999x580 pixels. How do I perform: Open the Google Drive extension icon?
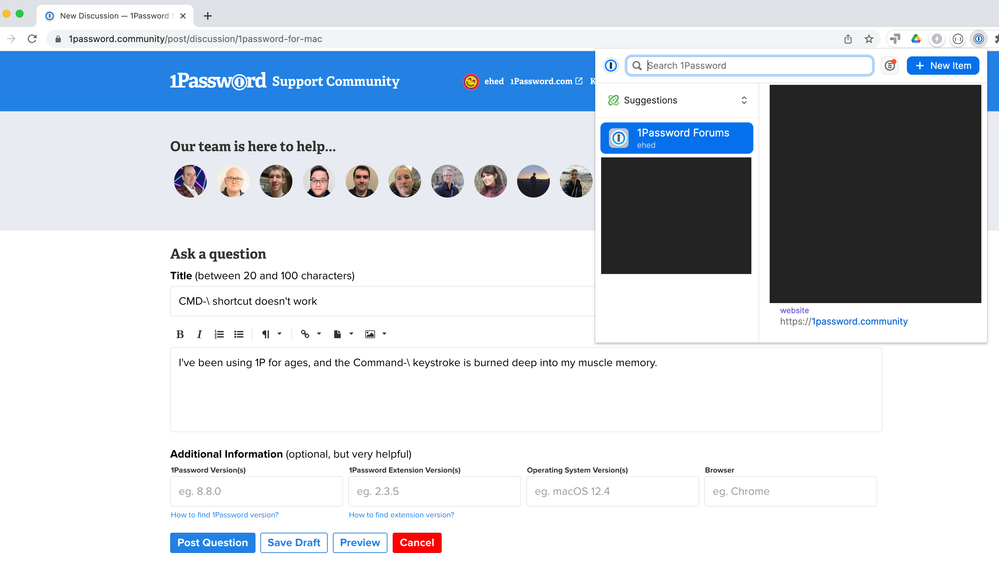click(x=916, y=39)
